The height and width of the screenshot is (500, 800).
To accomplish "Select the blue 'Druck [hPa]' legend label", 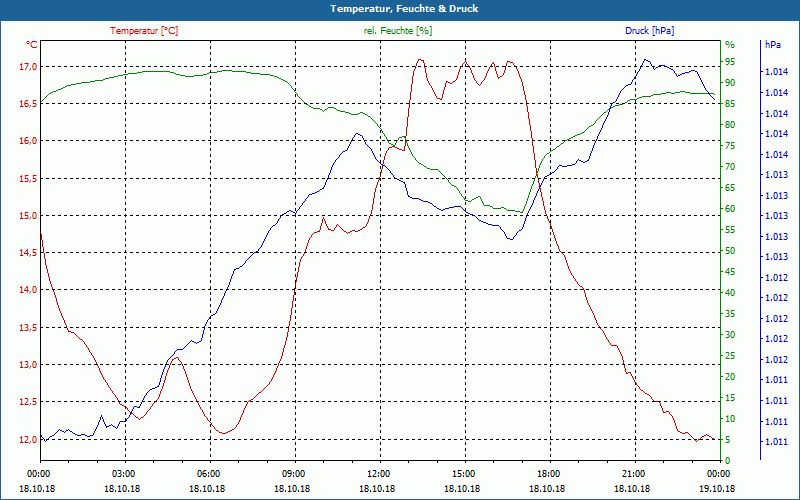I will (x=649, y=31).
